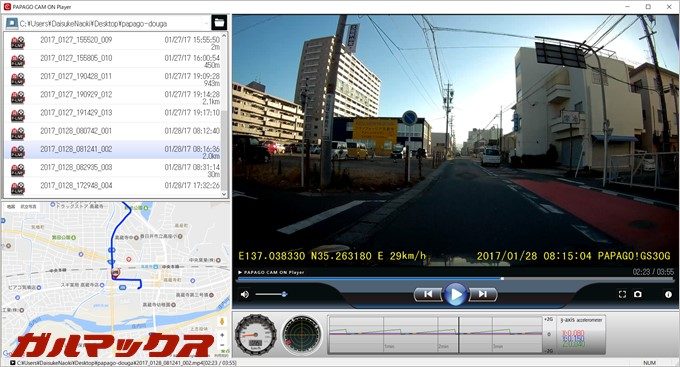Click the file list scrollbar thumb
Viewport: 680px width, 367px height.
(224, 150)
